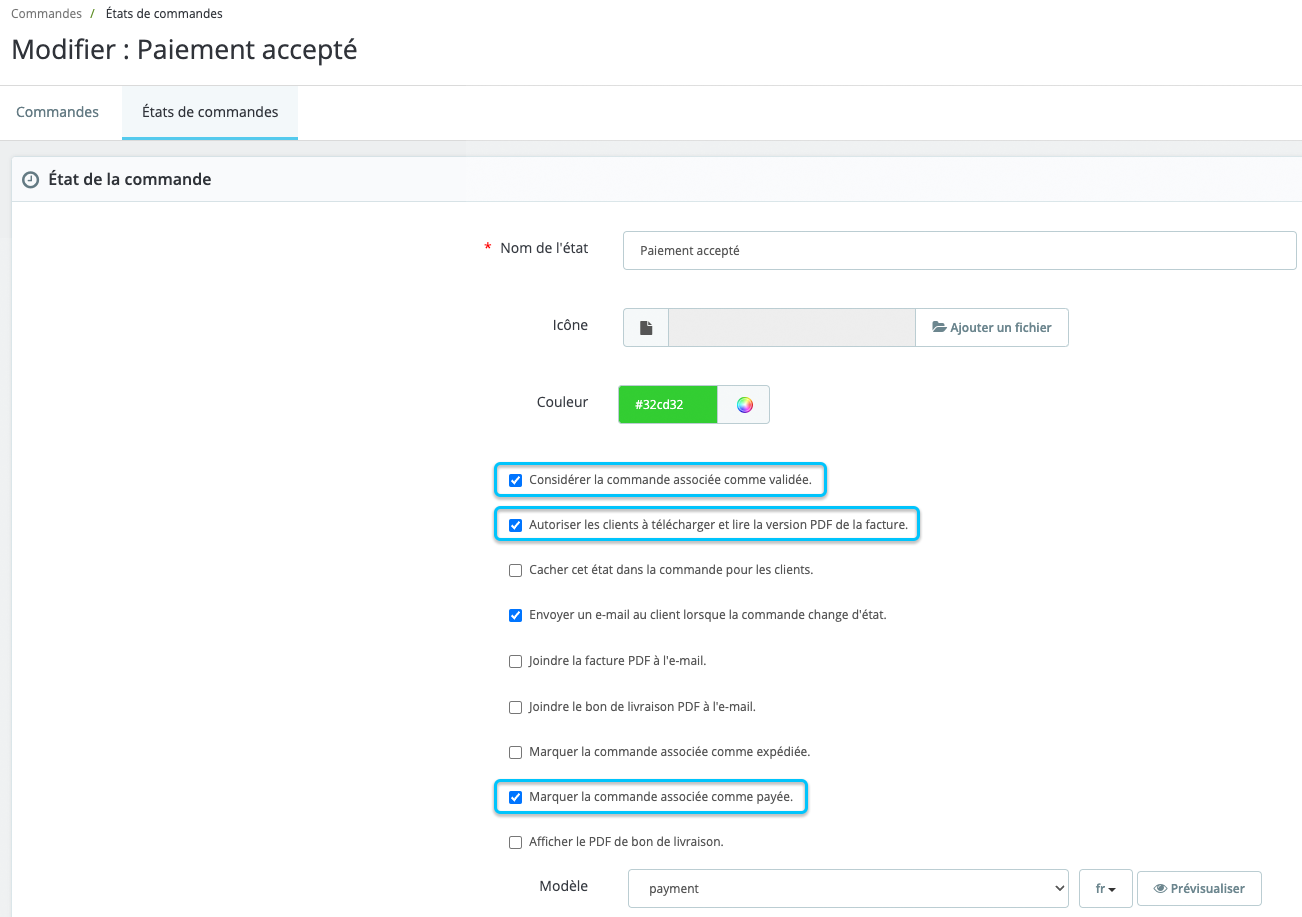Uncheck Marquer la commande associée comme payée
The height and width of the screenshot is (917, 1302).
coord(515,797)
